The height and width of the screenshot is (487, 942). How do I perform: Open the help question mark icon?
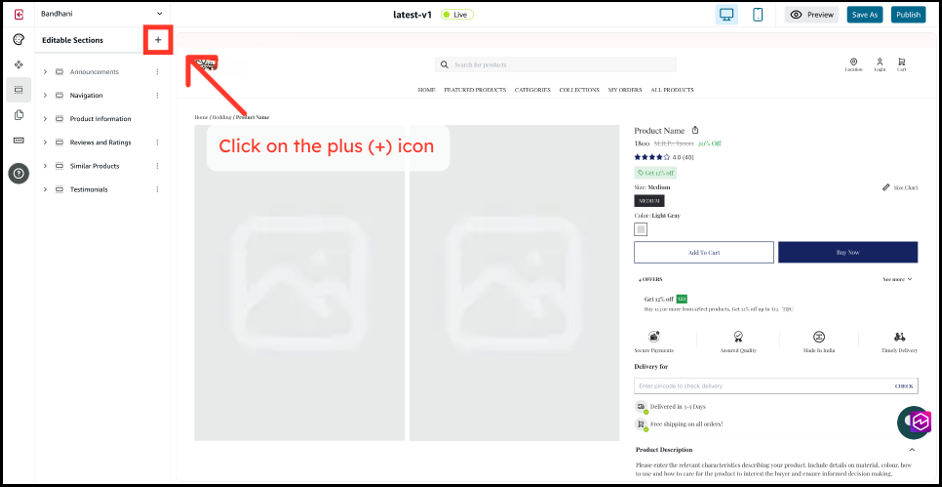(x=18, y=173)
